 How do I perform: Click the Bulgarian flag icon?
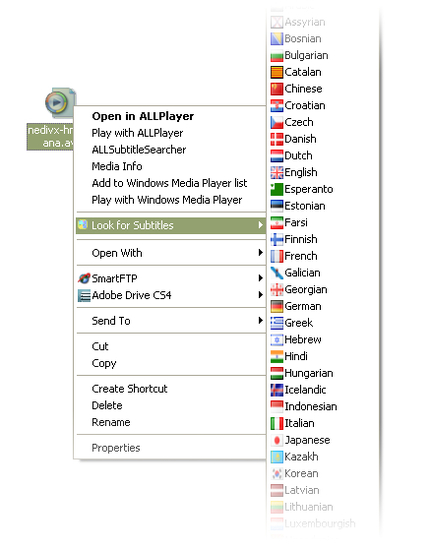point(277,55)
